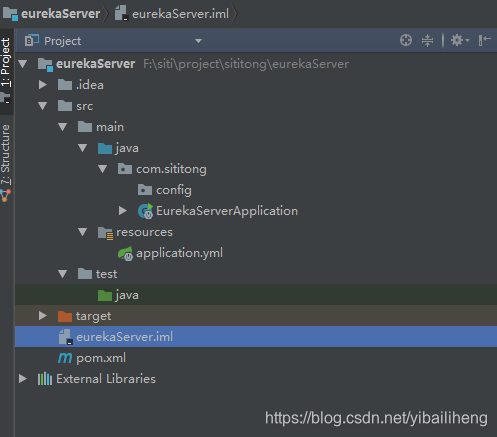Screen dimensions: 497x437
Task: Click the resources folder icon
Action: click(105, 233)
